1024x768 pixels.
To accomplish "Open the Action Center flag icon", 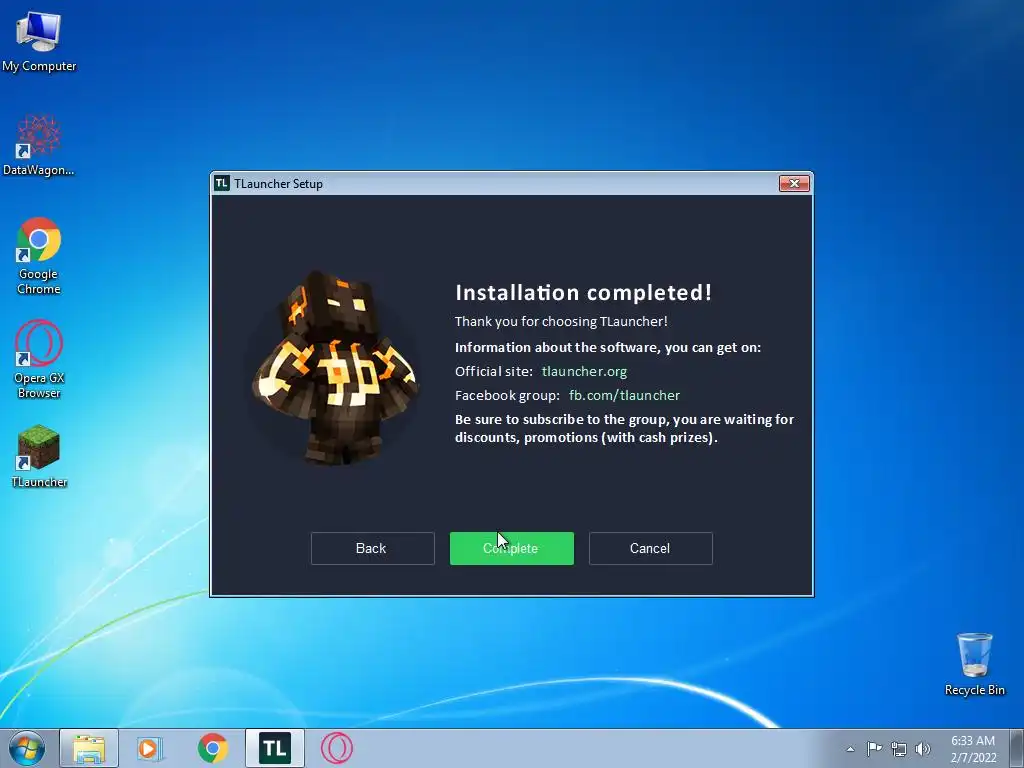I will 874,749.
